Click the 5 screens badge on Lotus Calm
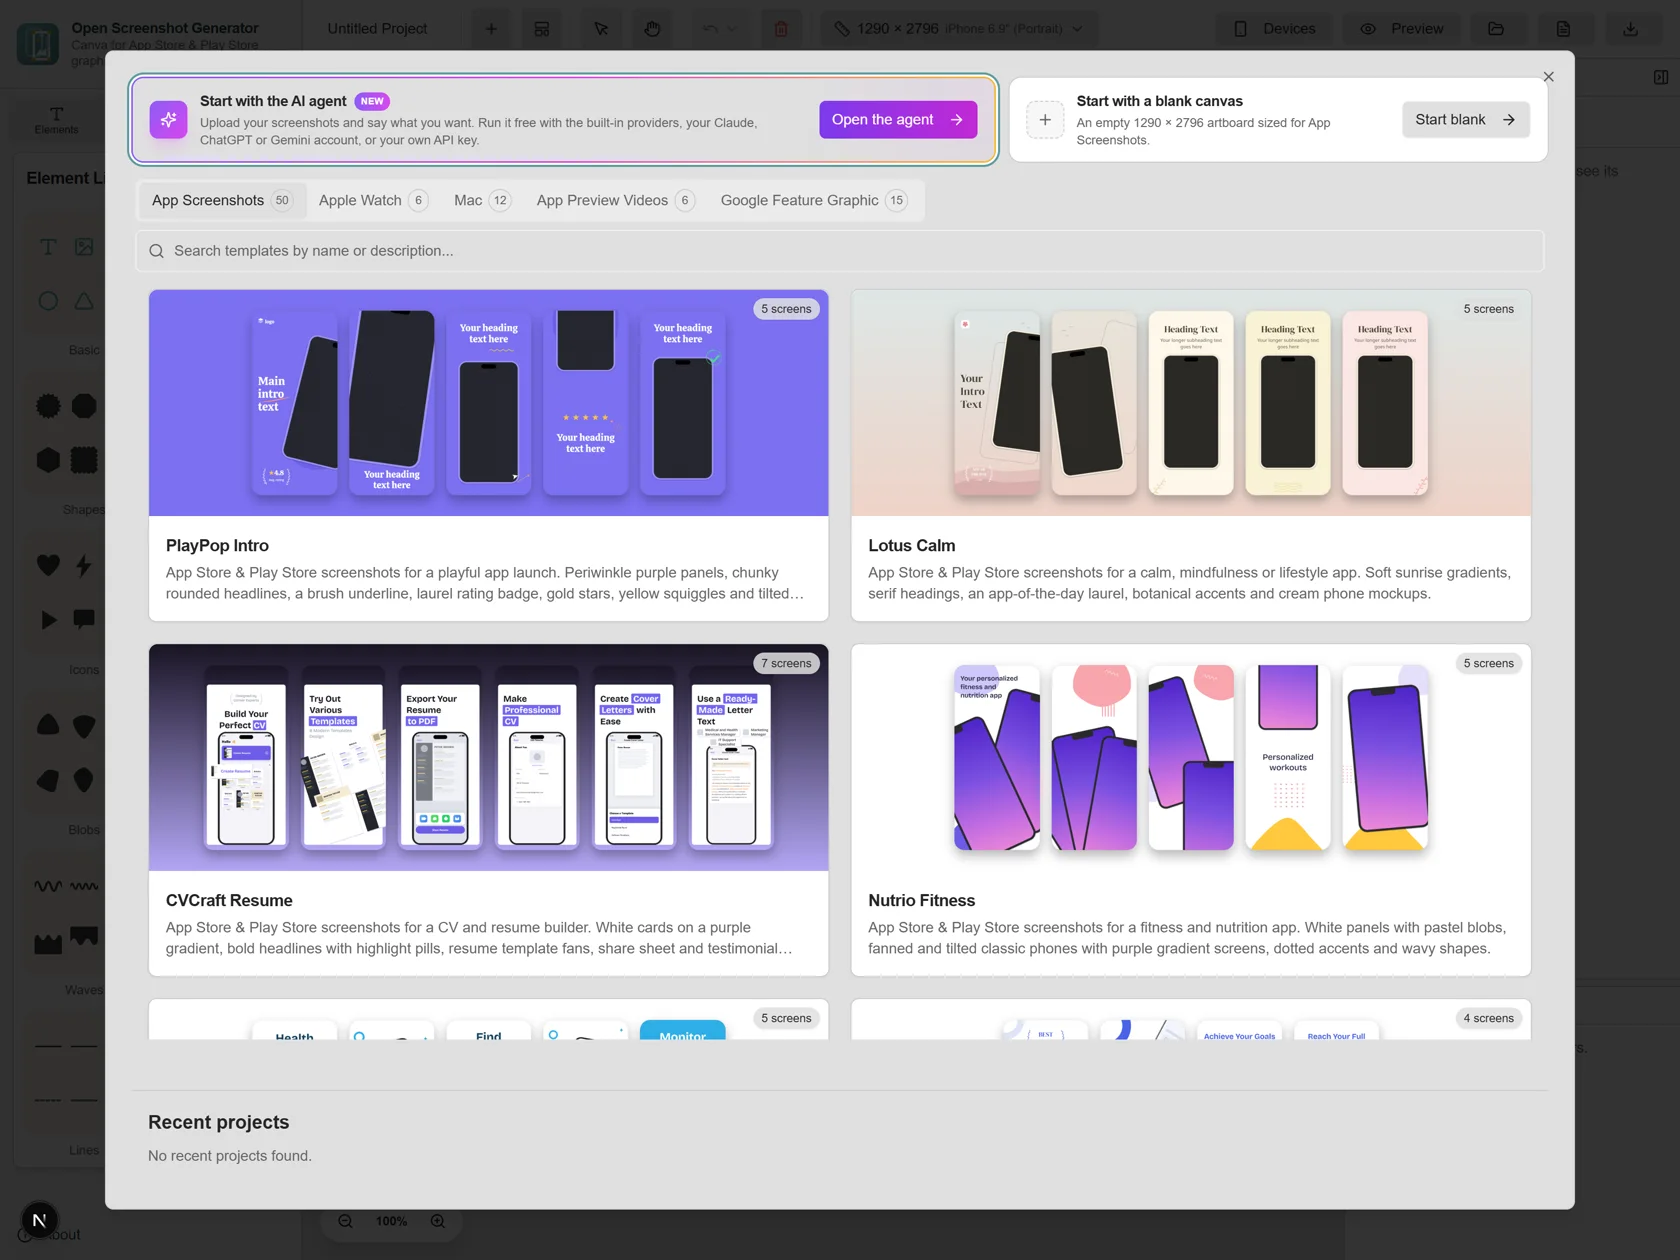Viewport: 1680px width, 1260px height. pyautogui.click(x=1488, y=309)
